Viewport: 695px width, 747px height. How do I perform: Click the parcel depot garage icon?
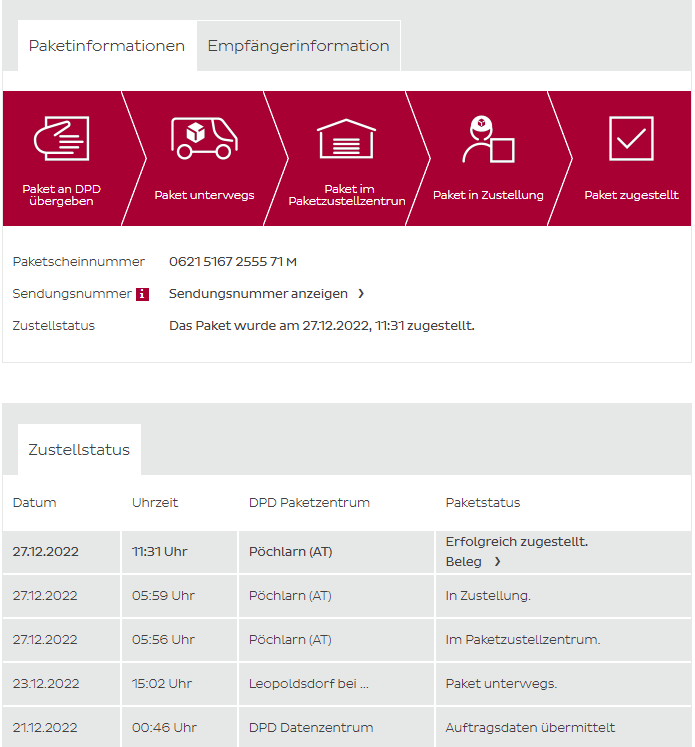[x=346, y=139]
